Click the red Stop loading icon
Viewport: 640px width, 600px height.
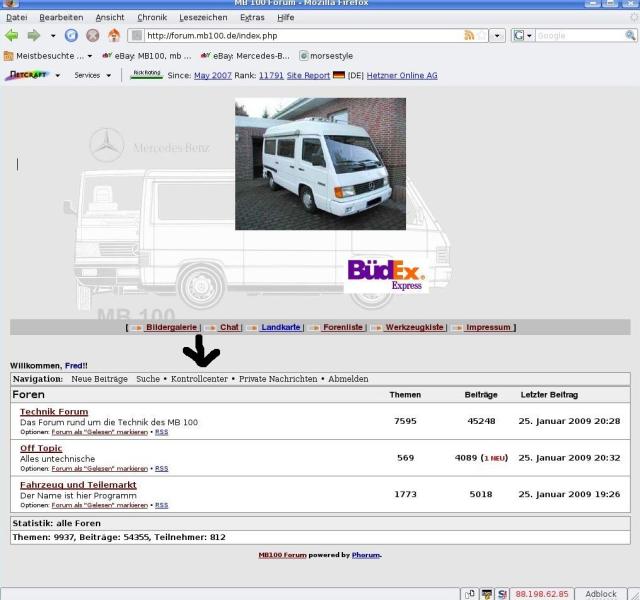click(x=93, y=36)
